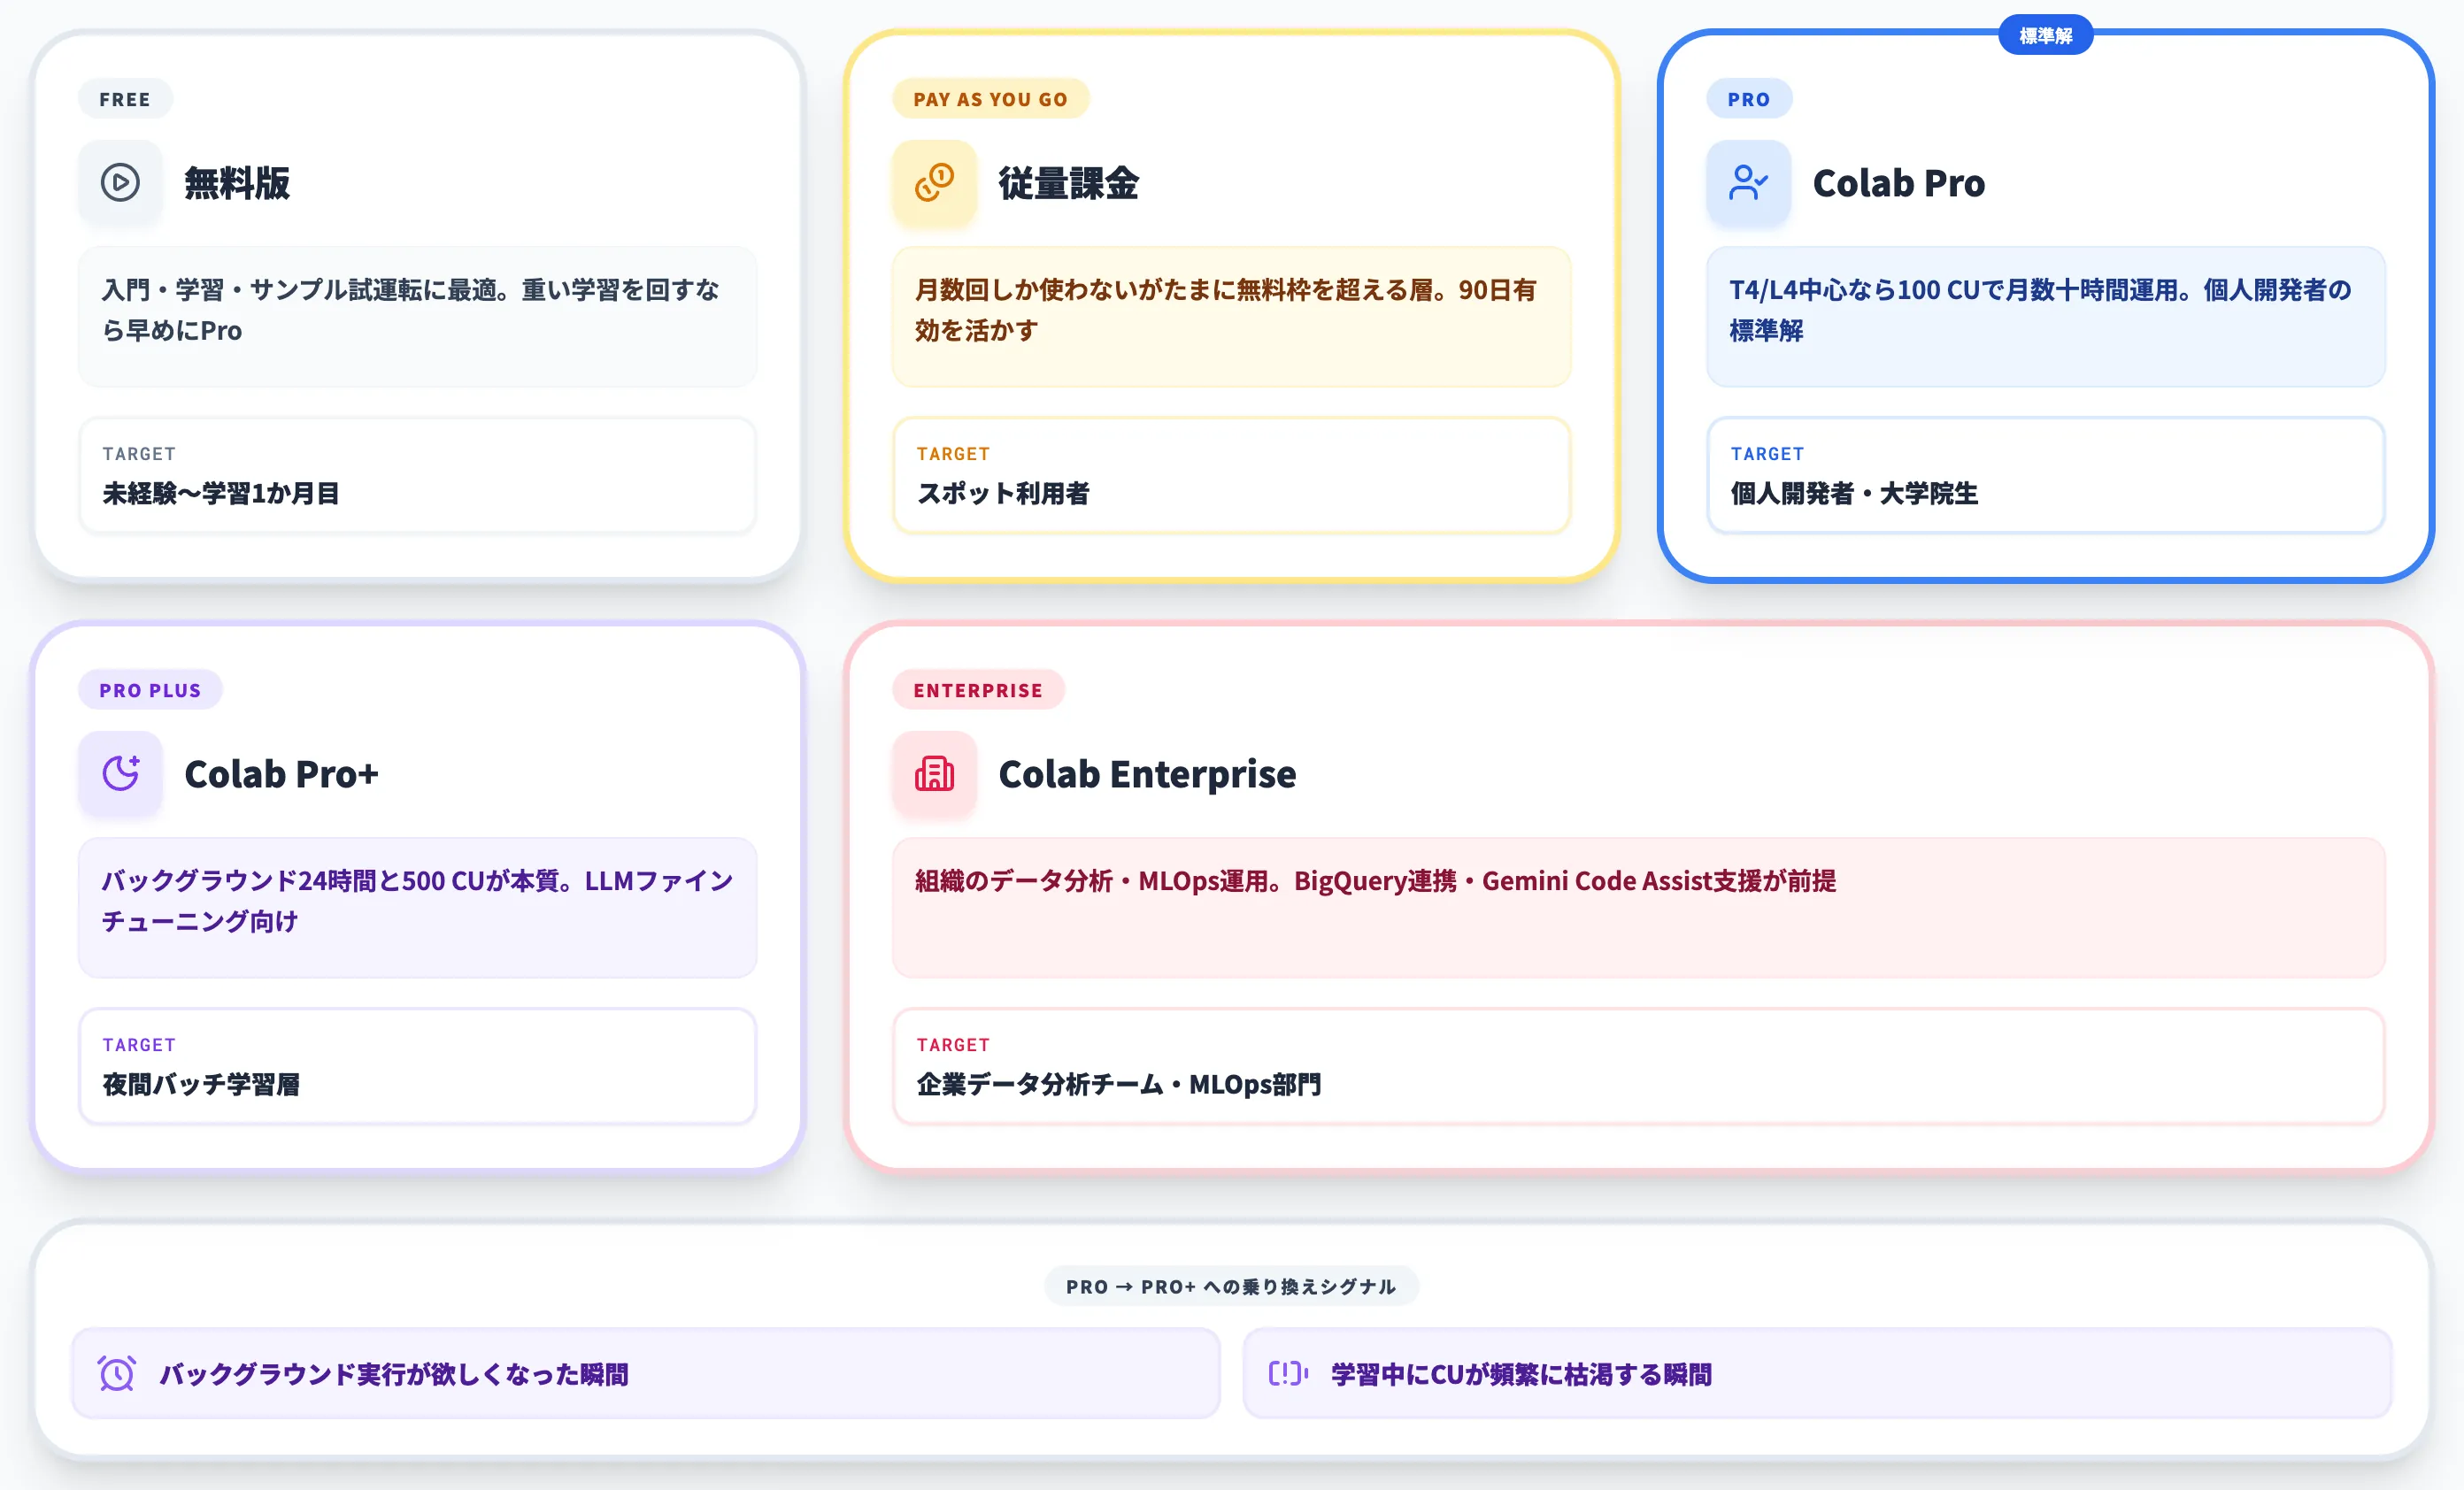Click the Colab Pro heading
This screenshot has width=2464, height=1490.
tap(1898, 183)
